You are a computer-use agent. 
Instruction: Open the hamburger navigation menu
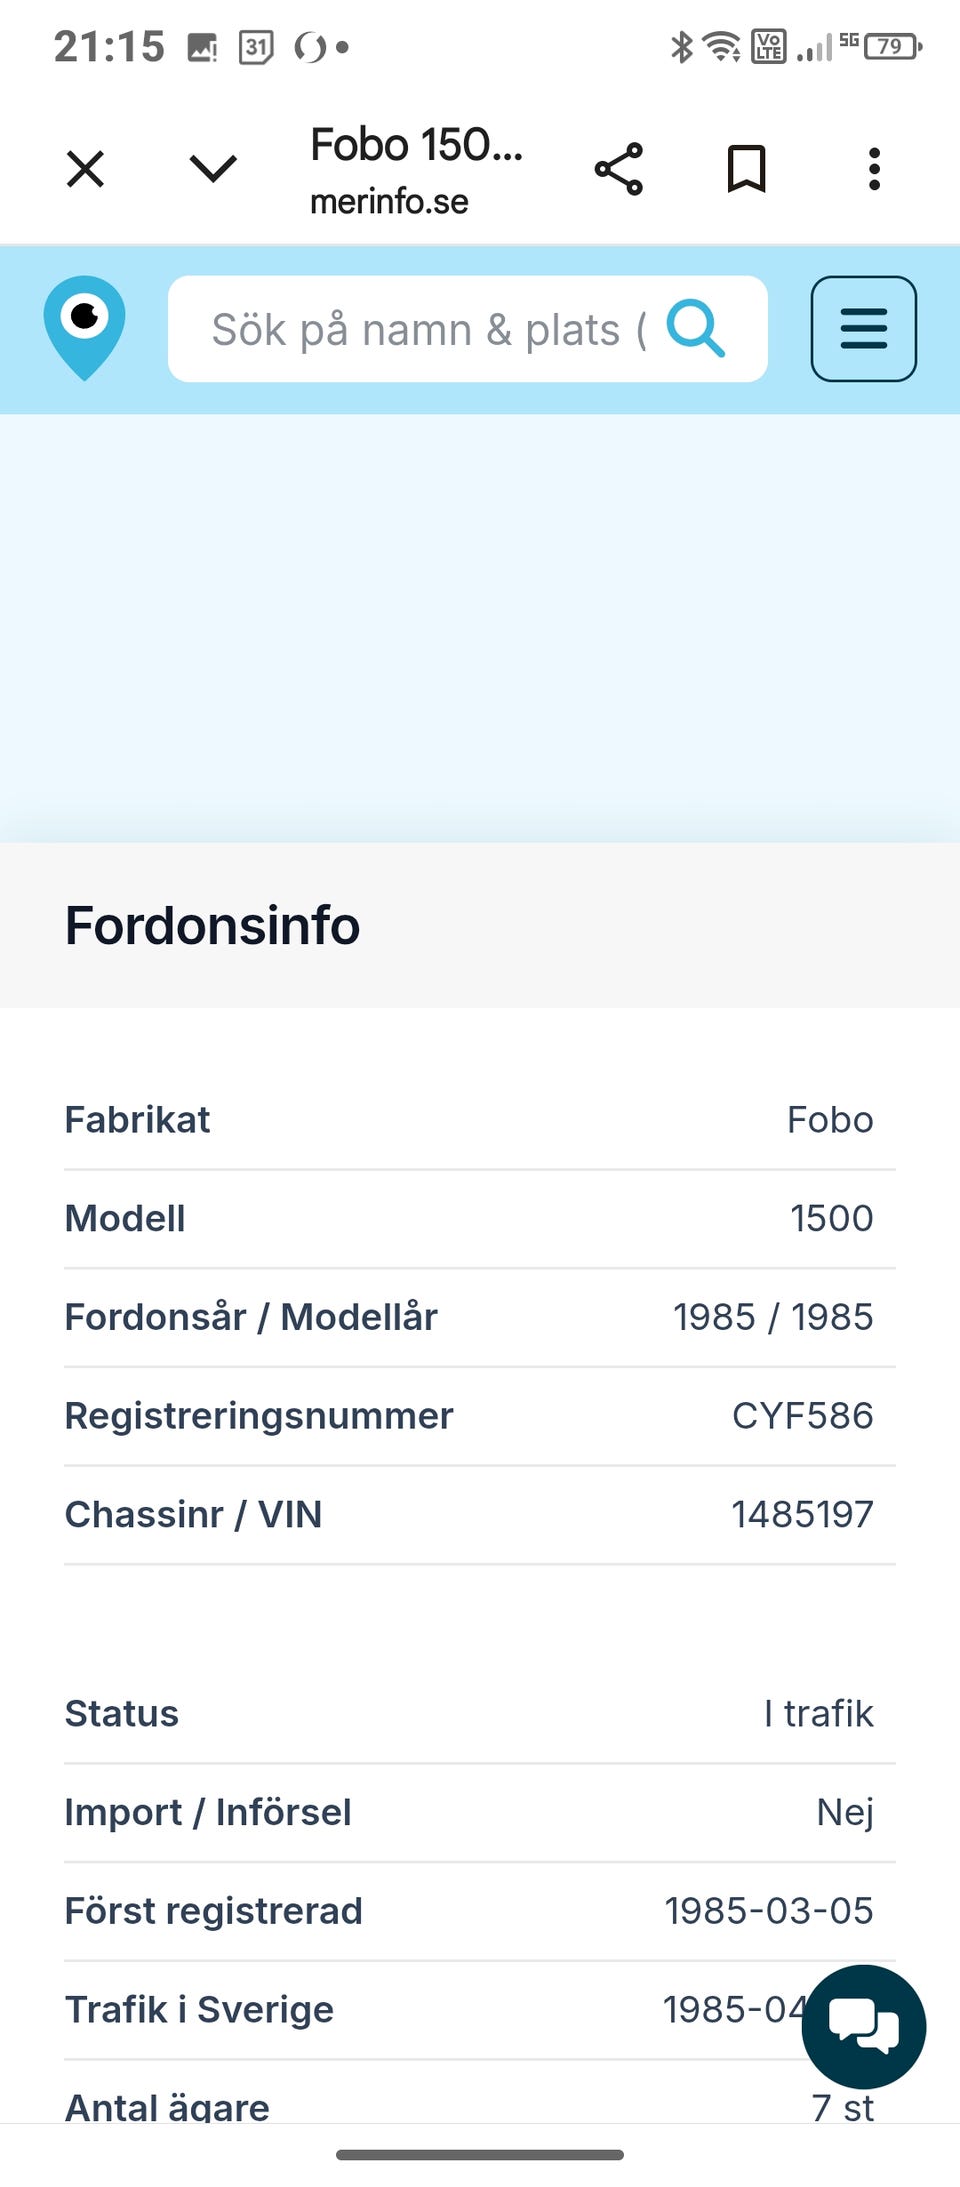[863, 329]
